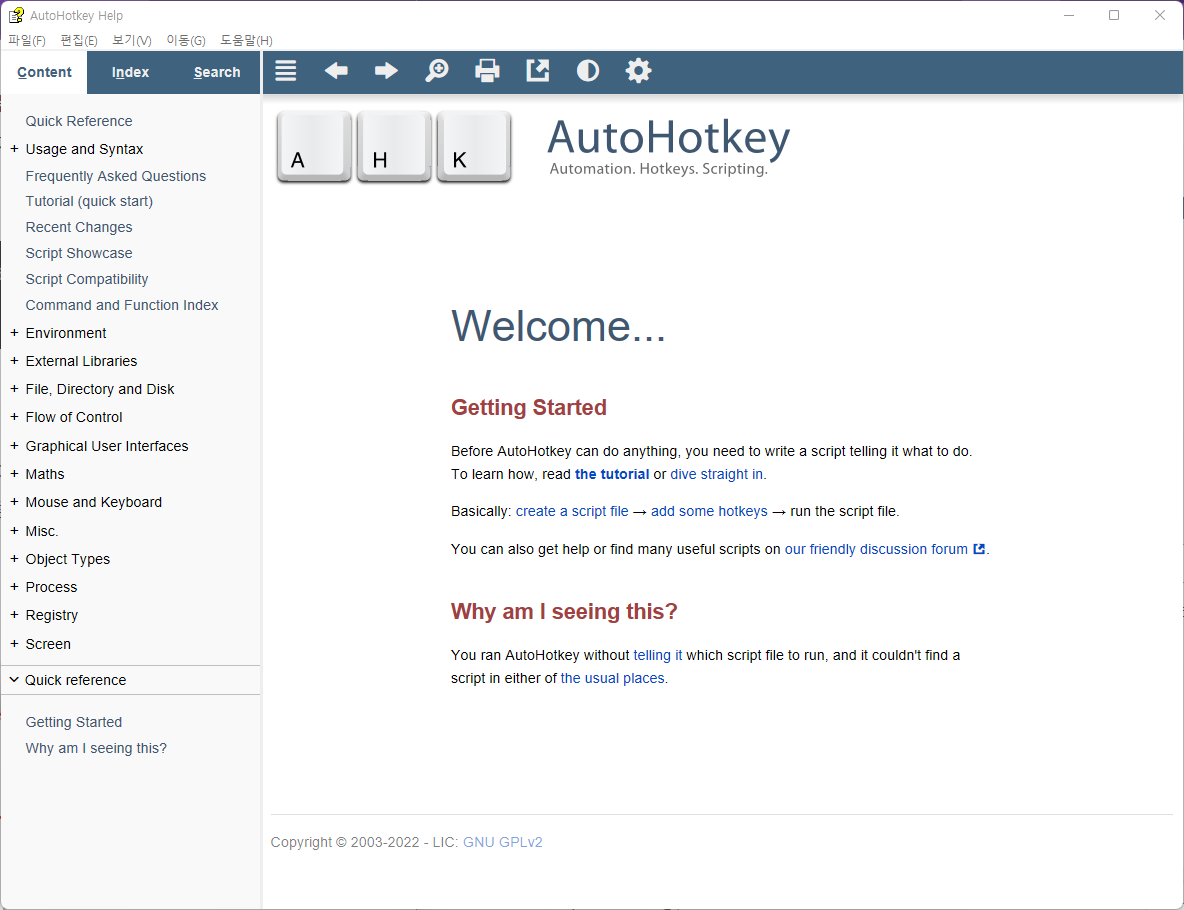
Task: Jump to 'Why am I seeing this?' entry
Action: tap(96, 748)
